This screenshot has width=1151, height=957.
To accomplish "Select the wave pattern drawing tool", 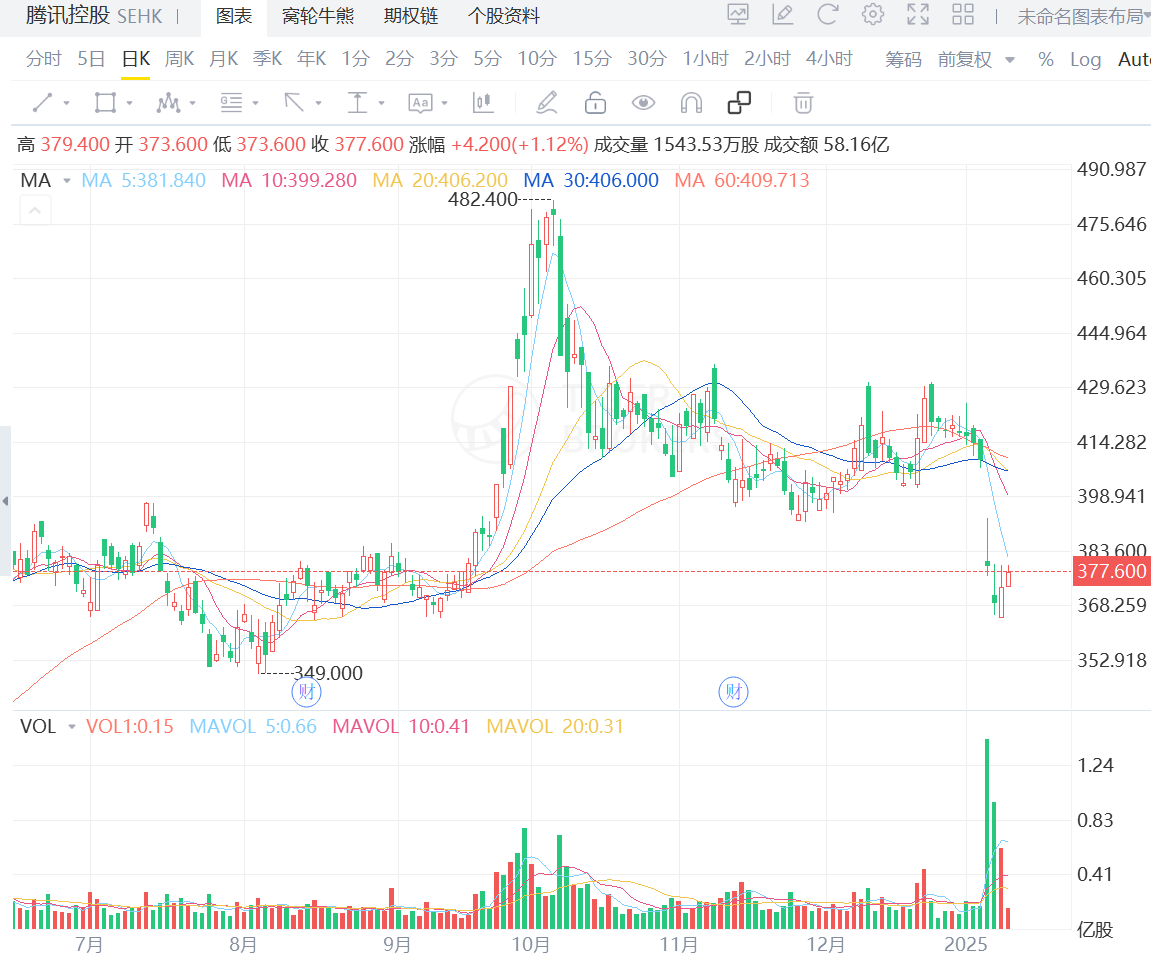I will [x=168, y=103].
